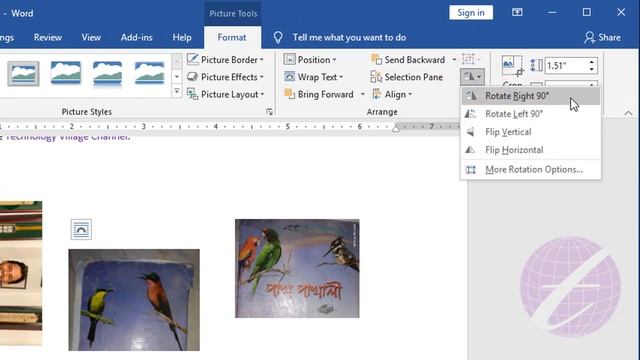Click the Layout Options icon beside picture
The width and height of the screenshot is (640, 360).
[x=81, y=229]
